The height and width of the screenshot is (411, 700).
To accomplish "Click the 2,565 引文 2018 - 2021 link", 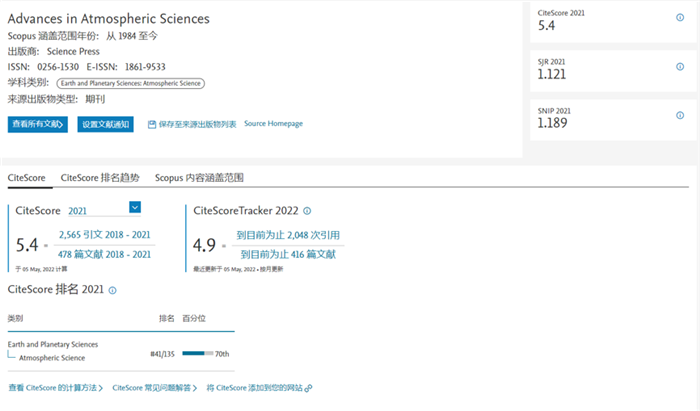I will pyautogui.click(x=104, y=233).
